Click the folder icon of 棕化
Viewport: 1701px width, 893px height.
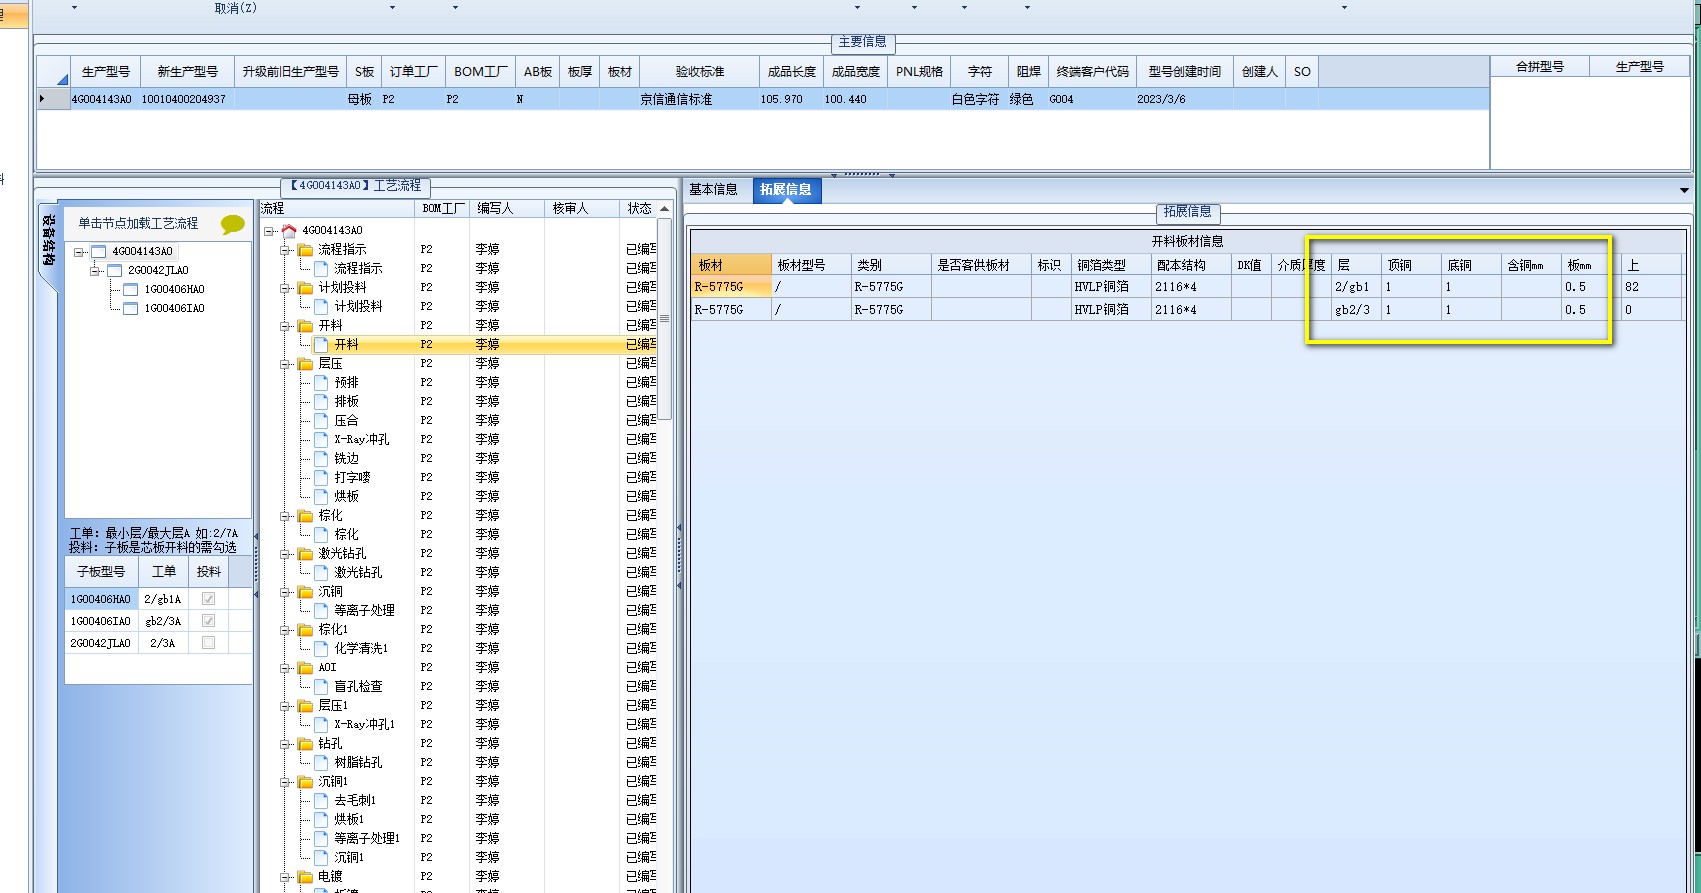pos(305,515)
